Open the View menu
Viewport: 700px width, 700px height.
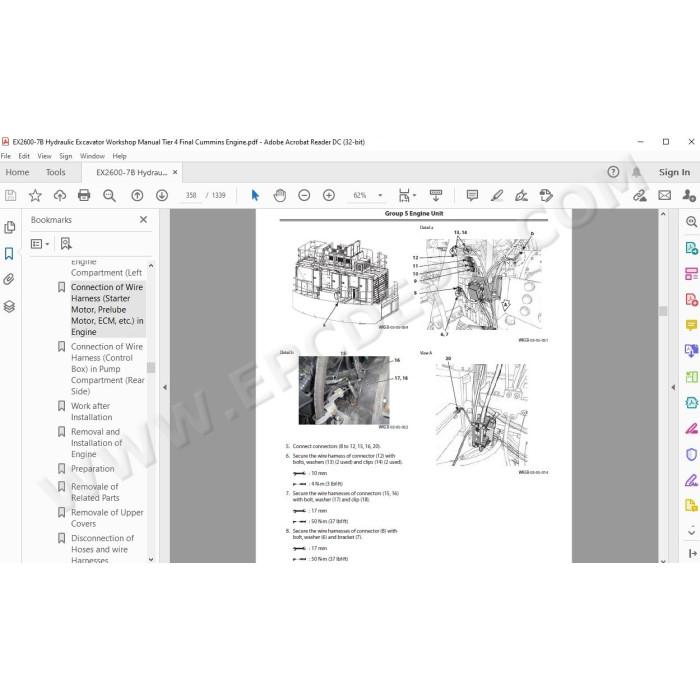coord(44,156)
